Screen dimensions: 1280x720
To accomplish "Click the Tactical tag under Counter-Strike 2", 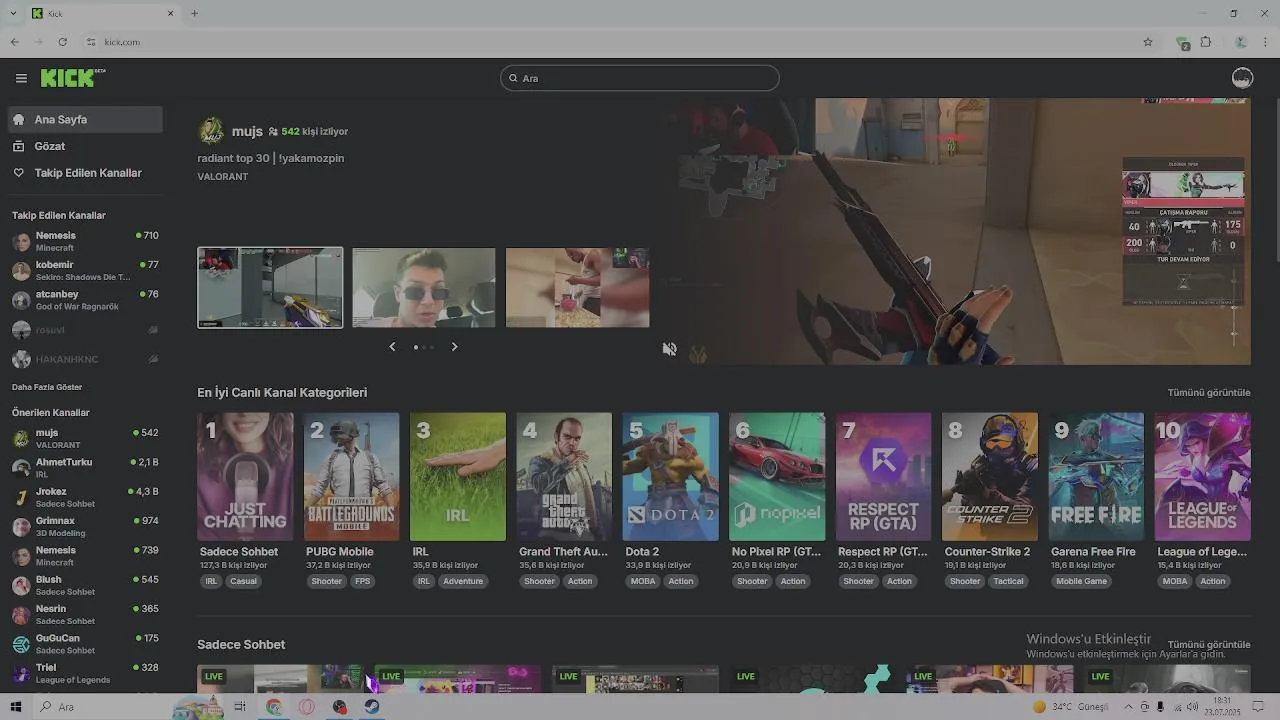I will 1008,581.
